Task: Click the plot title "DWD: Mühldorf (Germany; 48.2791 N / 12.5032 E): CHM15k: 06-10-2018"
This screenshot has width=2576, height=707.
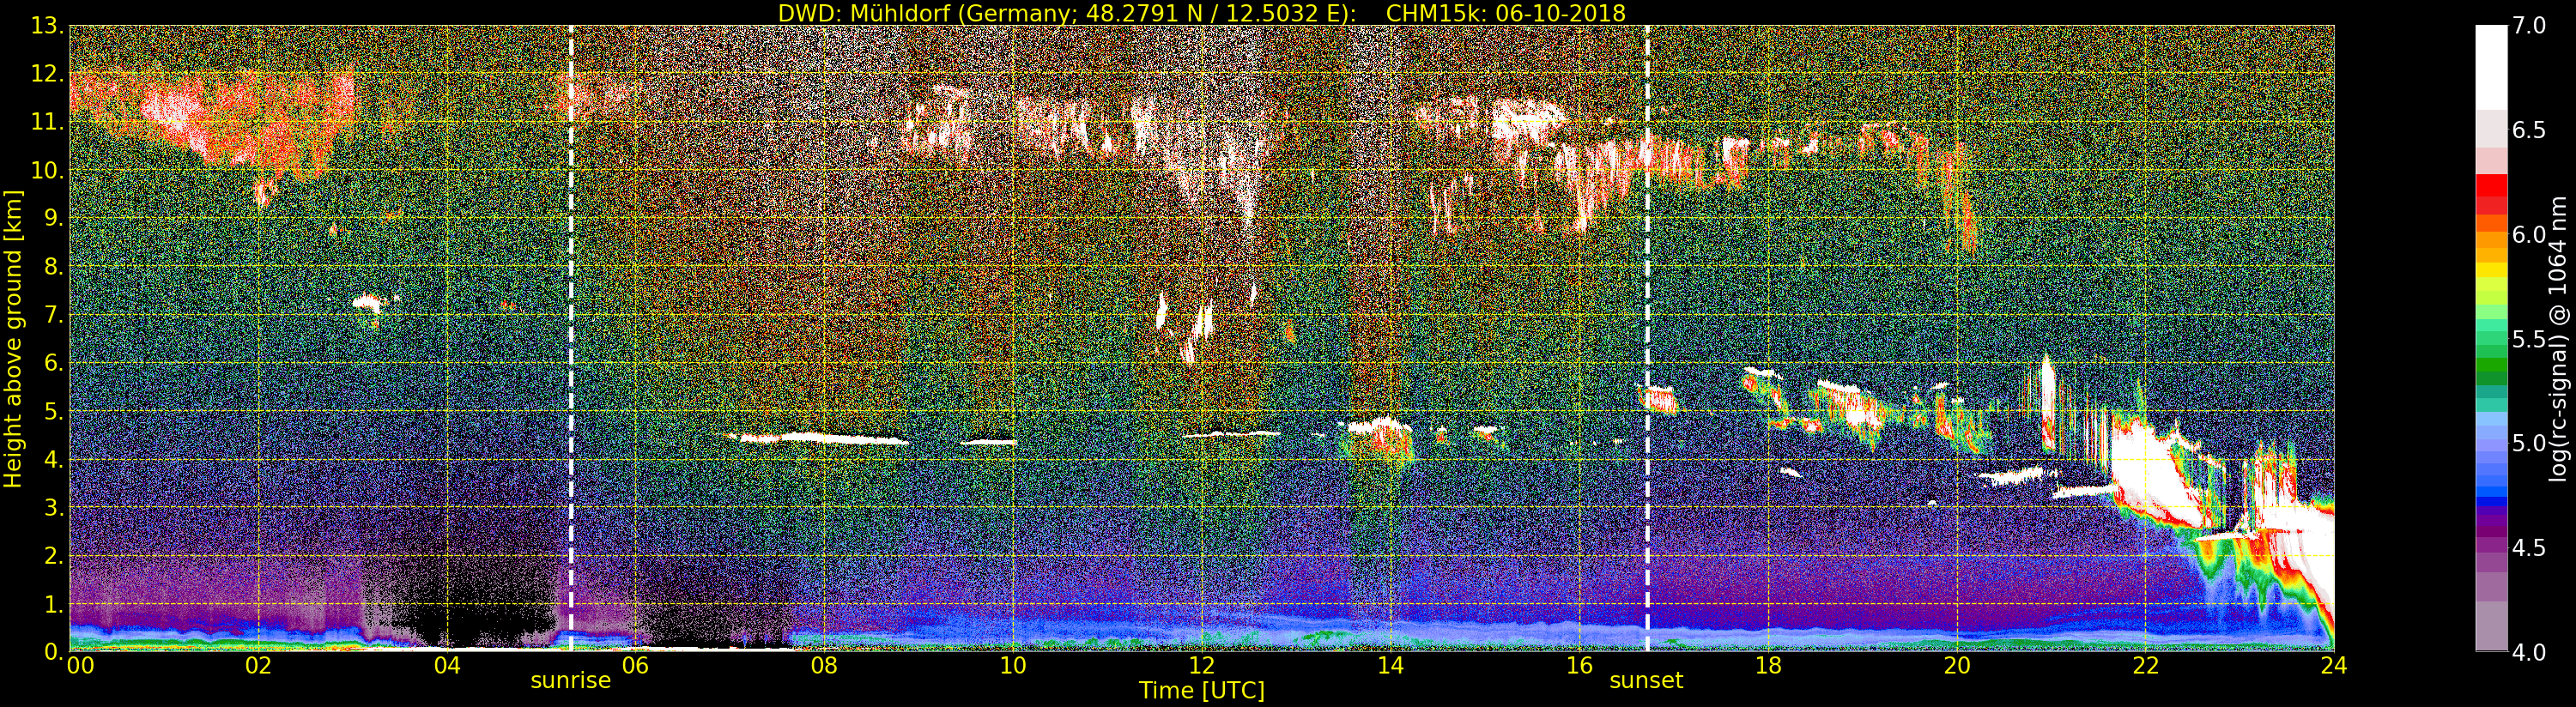Action: [x=1202, y=13]
